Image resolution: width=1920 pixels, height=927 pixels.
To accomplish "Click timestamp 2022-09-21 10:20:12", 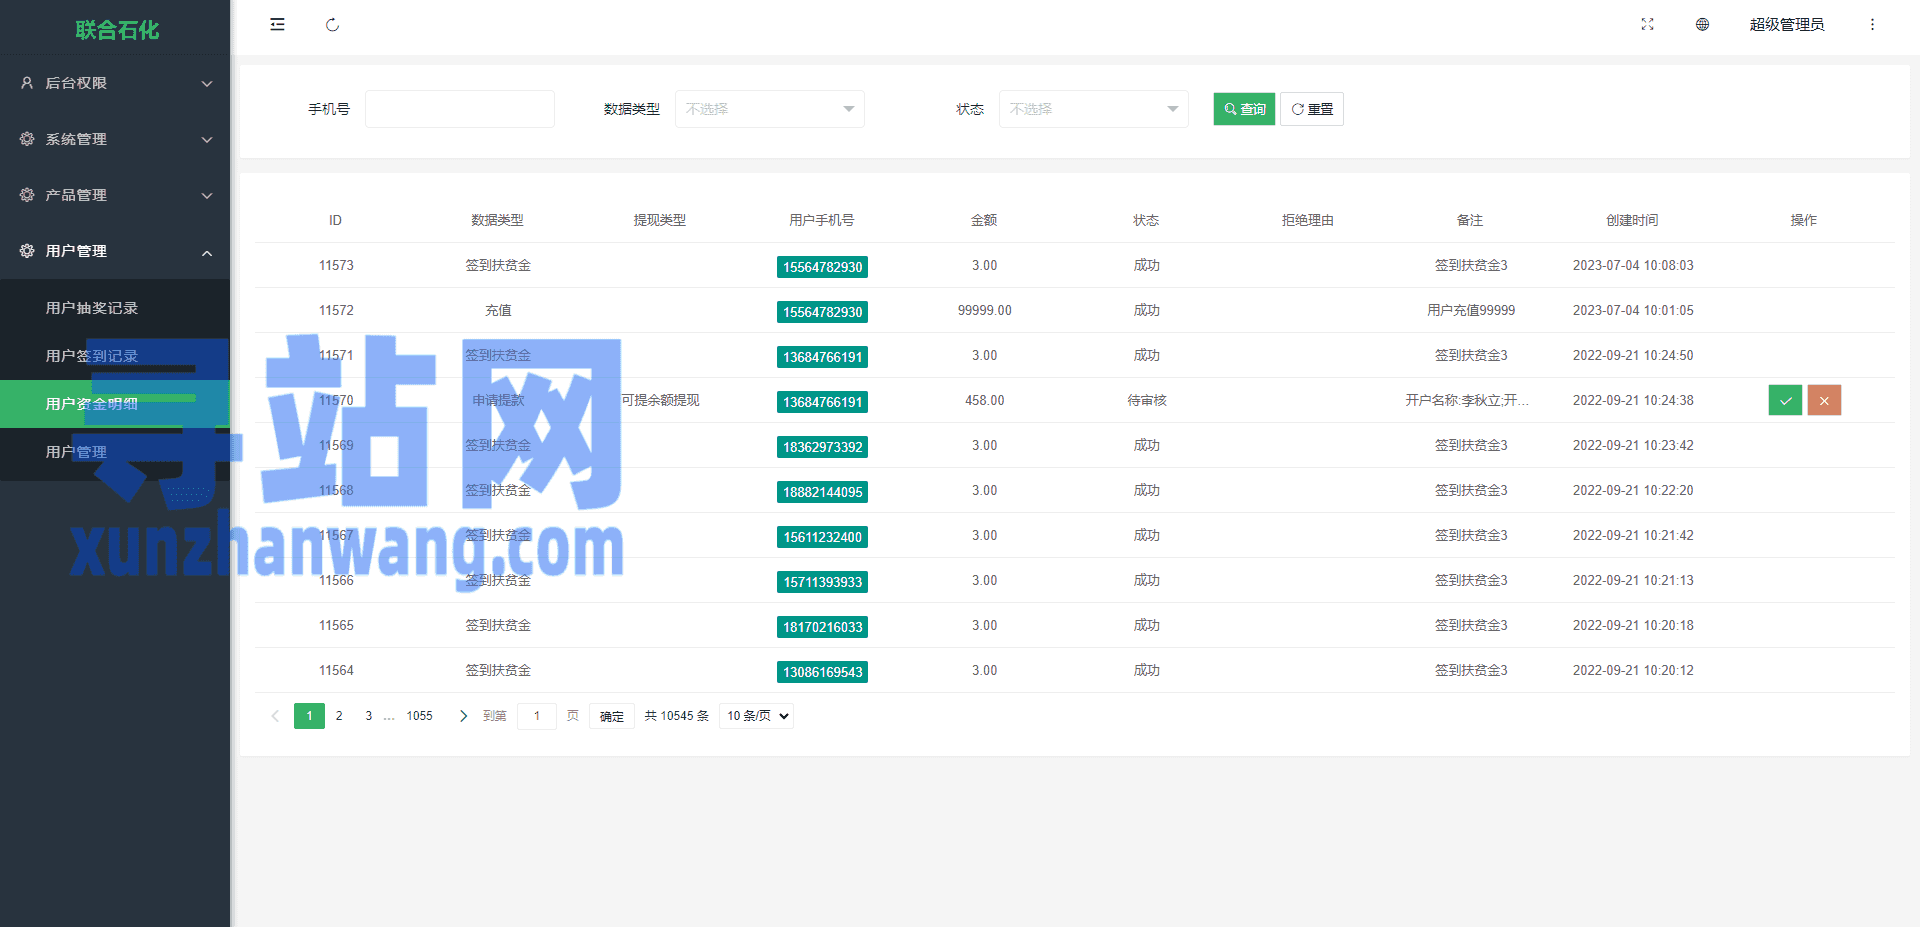I will tap(1633, 670).
